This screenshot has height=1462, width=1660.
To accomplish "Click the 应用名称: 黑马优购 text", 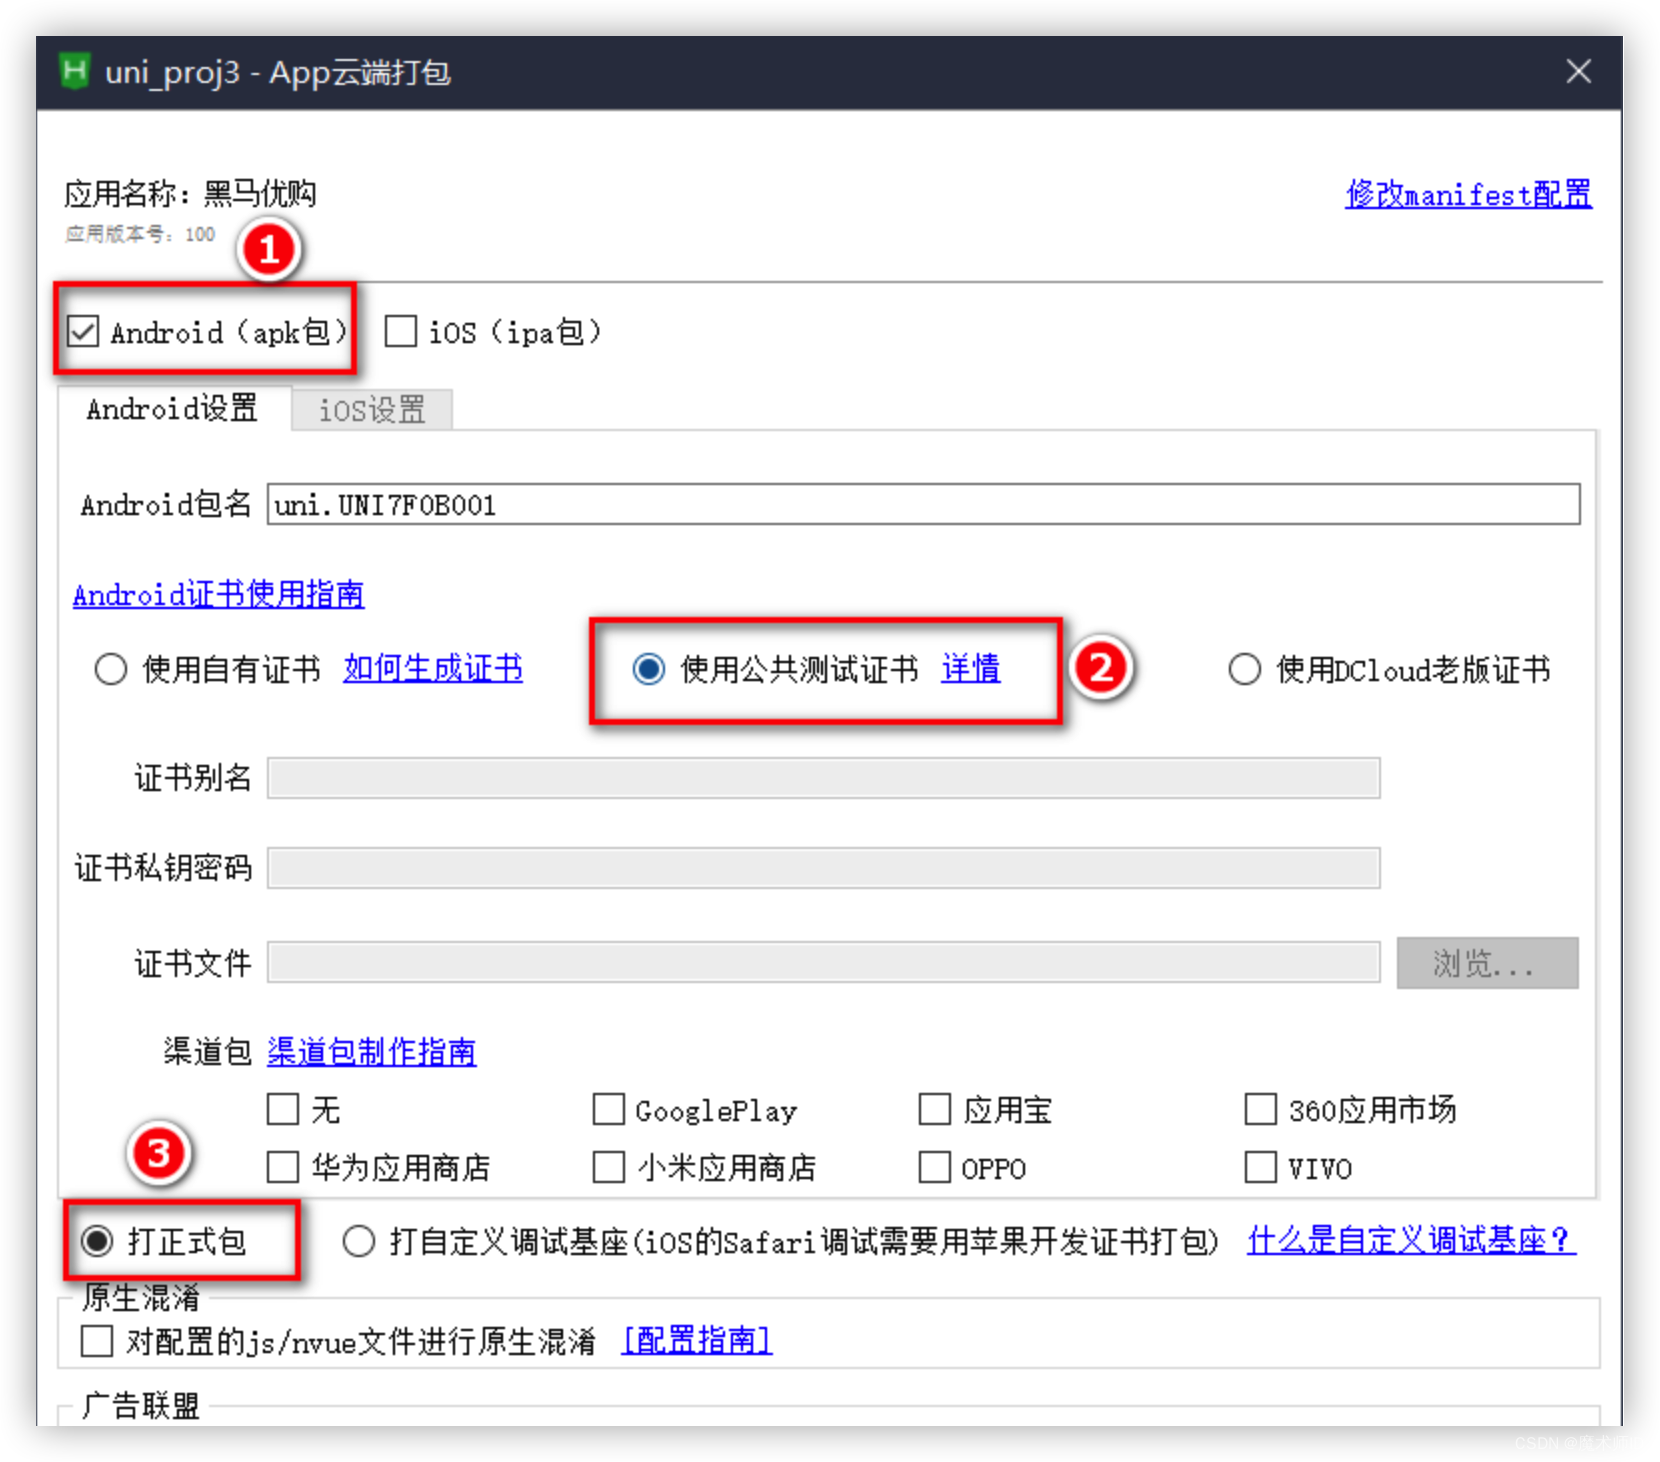I will click(190, 193).
